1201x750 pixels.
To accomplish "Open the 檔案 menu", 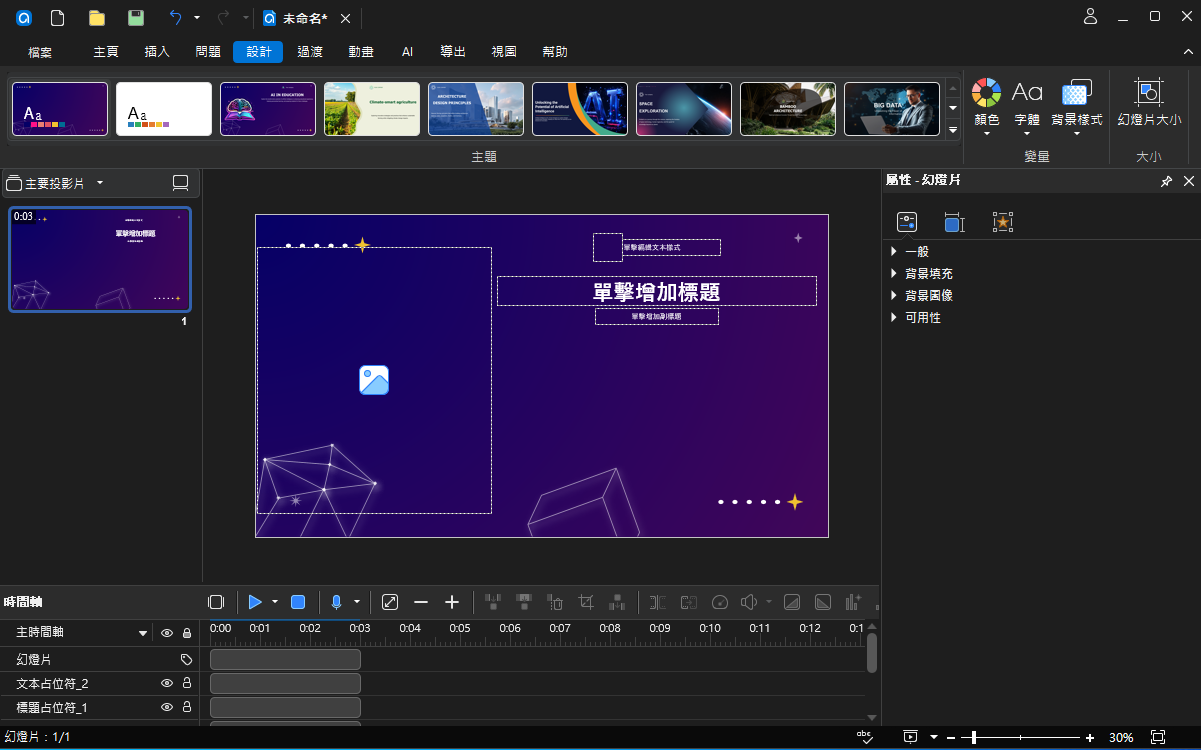I will pos(40,52).
